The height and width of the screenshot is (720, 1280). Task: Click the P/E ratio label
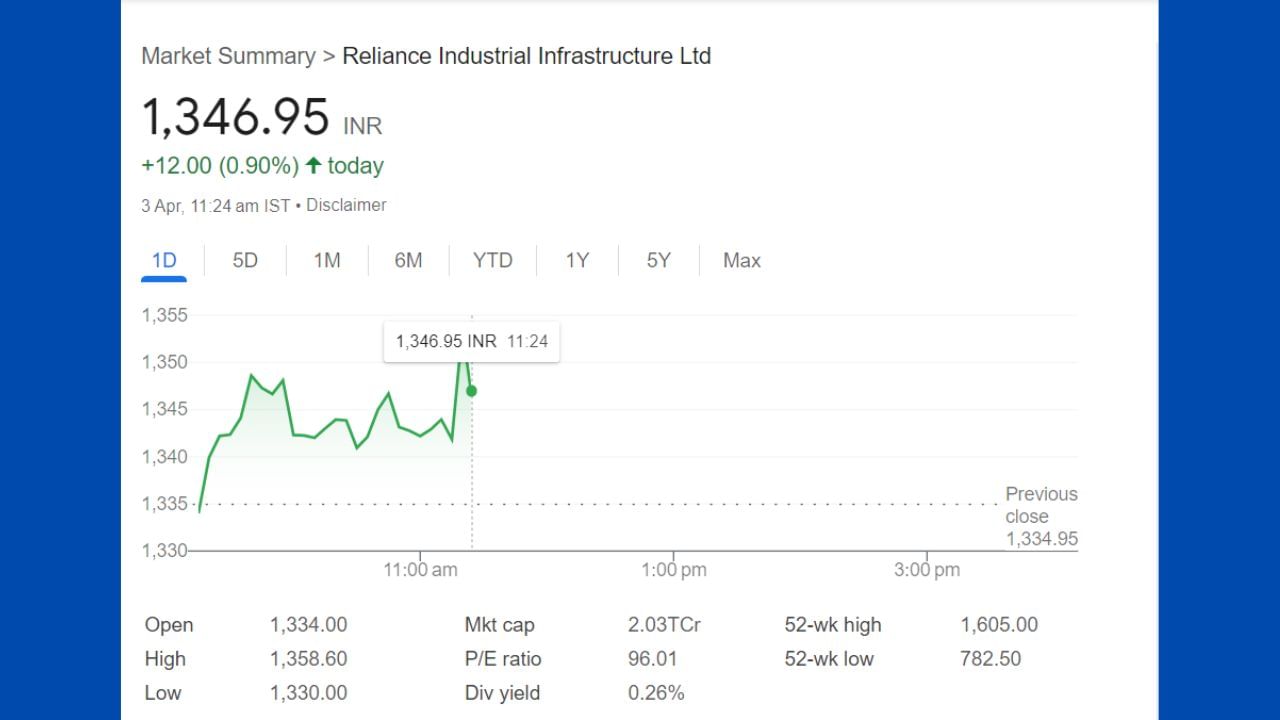point(503,659)
